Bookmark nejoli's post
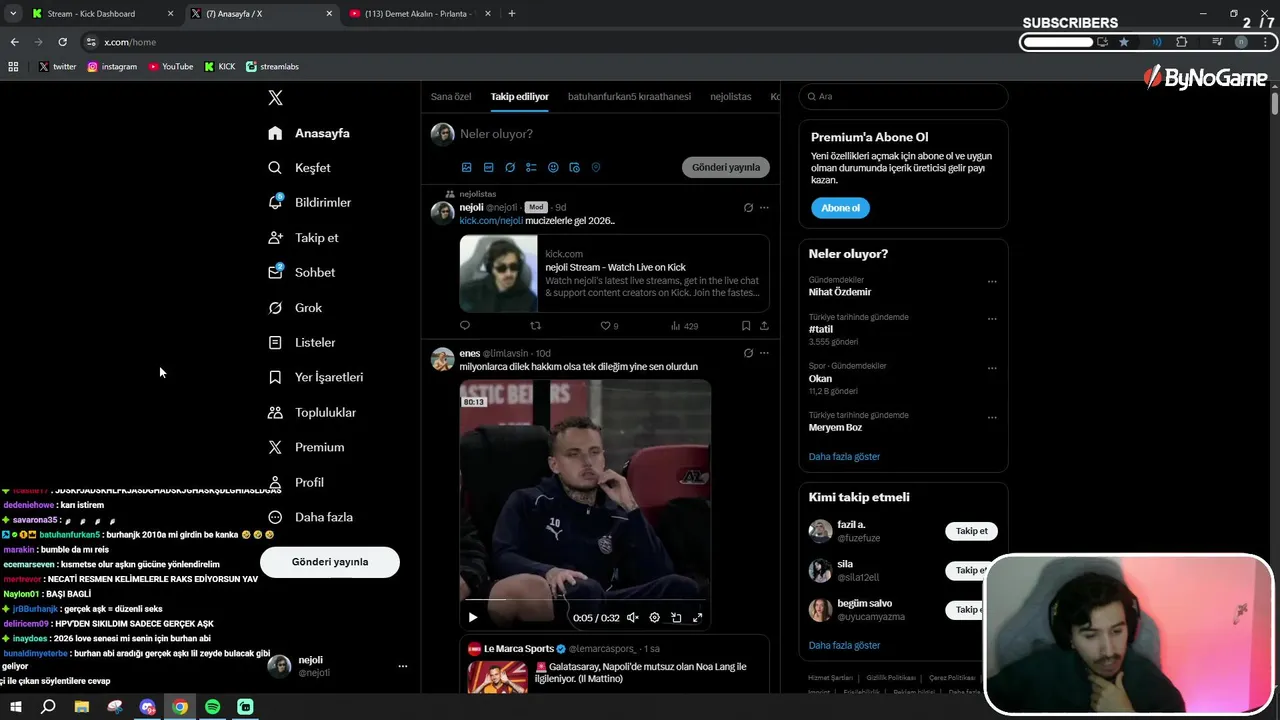Screen dimensions: 1280x720 (x=746, y=326)
